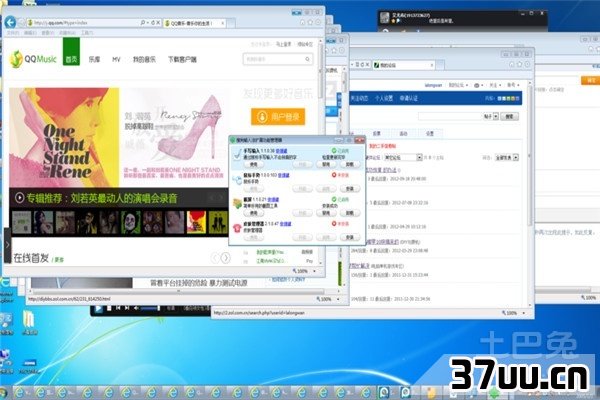Viewport: 600px width, 400px height.
Task: Click 马上登录 link at QQ Music top right
Action: point(284,44)
